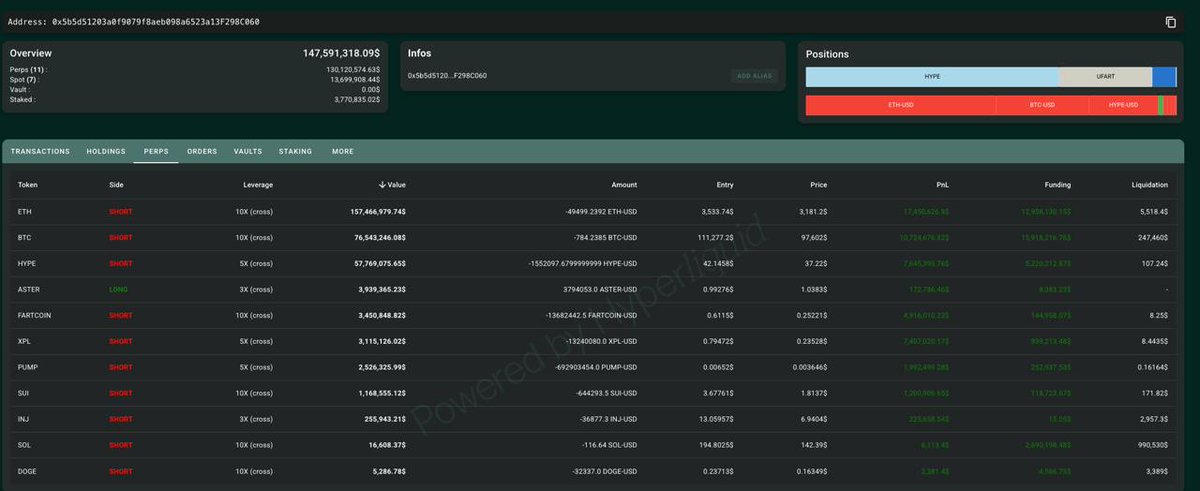
Task: Click the Overview panel heading
Action: 31,53
